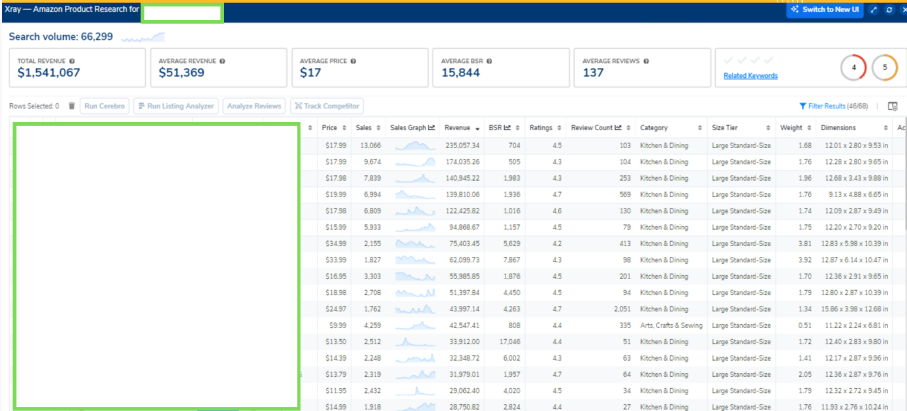Image resolution: width=907 pixels, height=411 pixels.
Task: Open the search volume trend sparkline
Action: click(143, 38)
